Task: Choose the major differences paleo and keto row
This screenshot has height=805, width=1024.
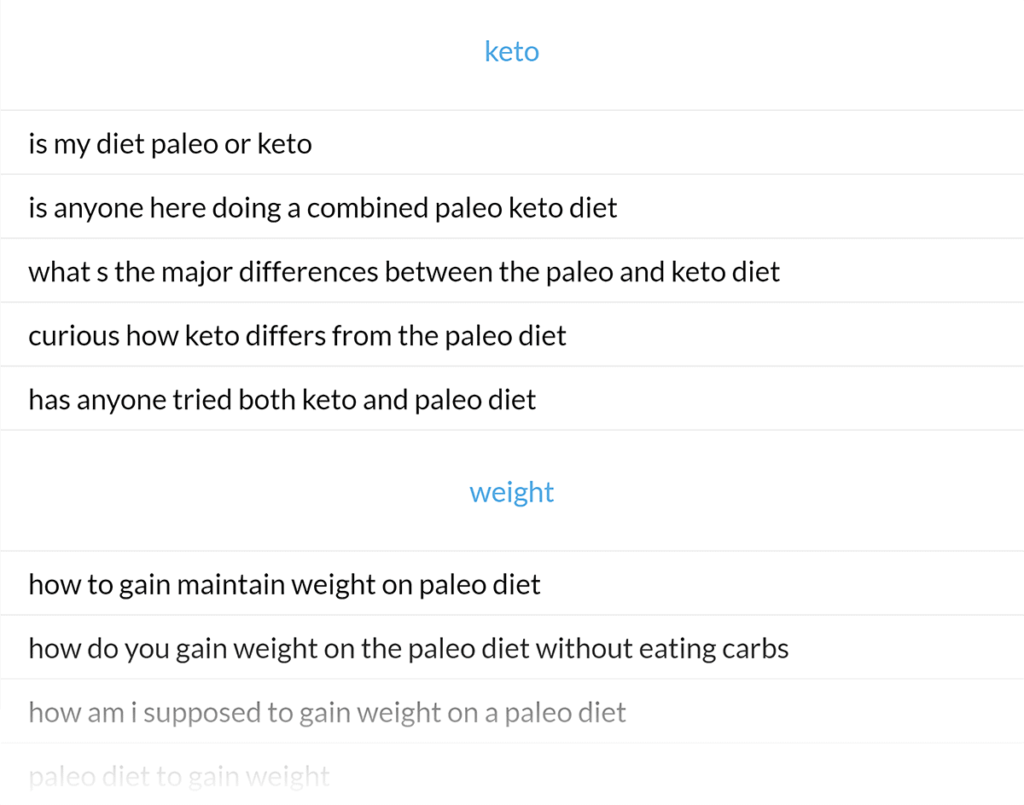Action: tap(404, 272)
